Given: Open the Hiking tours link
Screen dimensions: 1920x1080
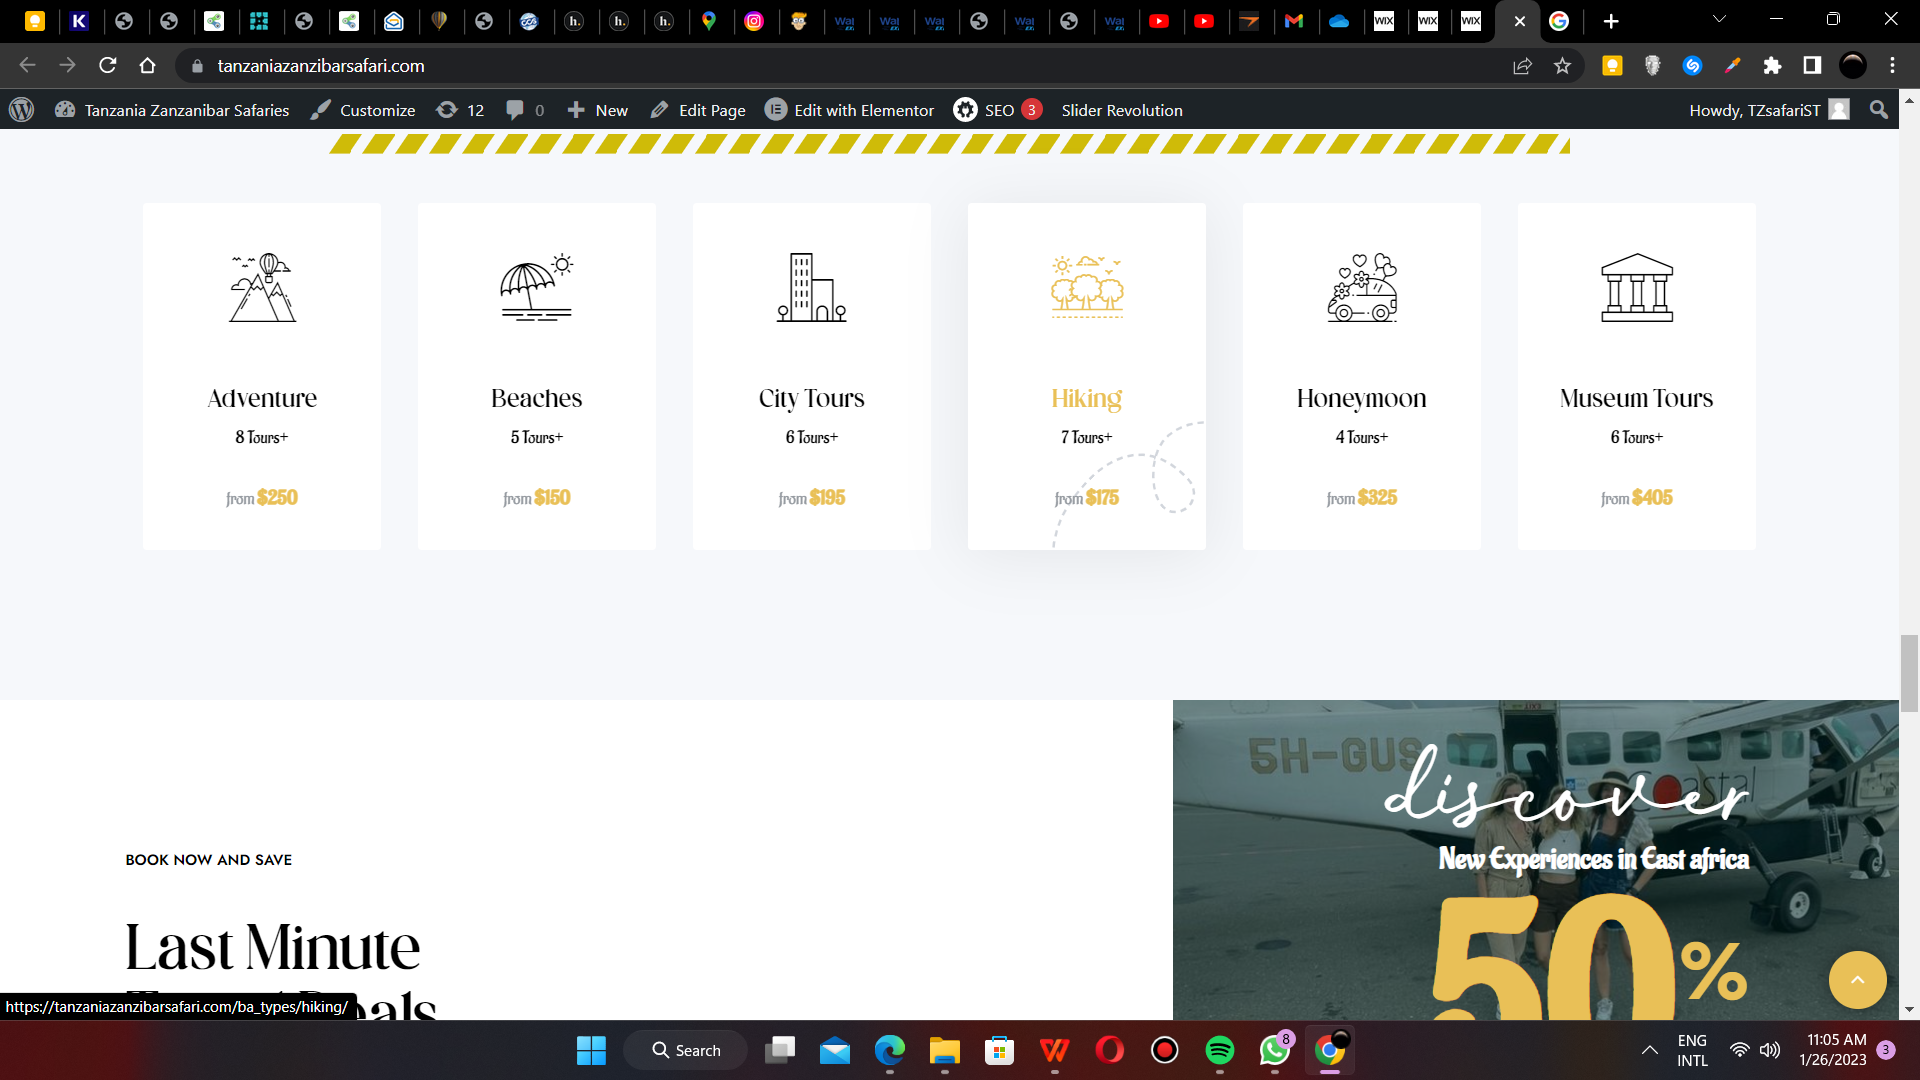Looking at the screenshot, I should point(1086,398).
